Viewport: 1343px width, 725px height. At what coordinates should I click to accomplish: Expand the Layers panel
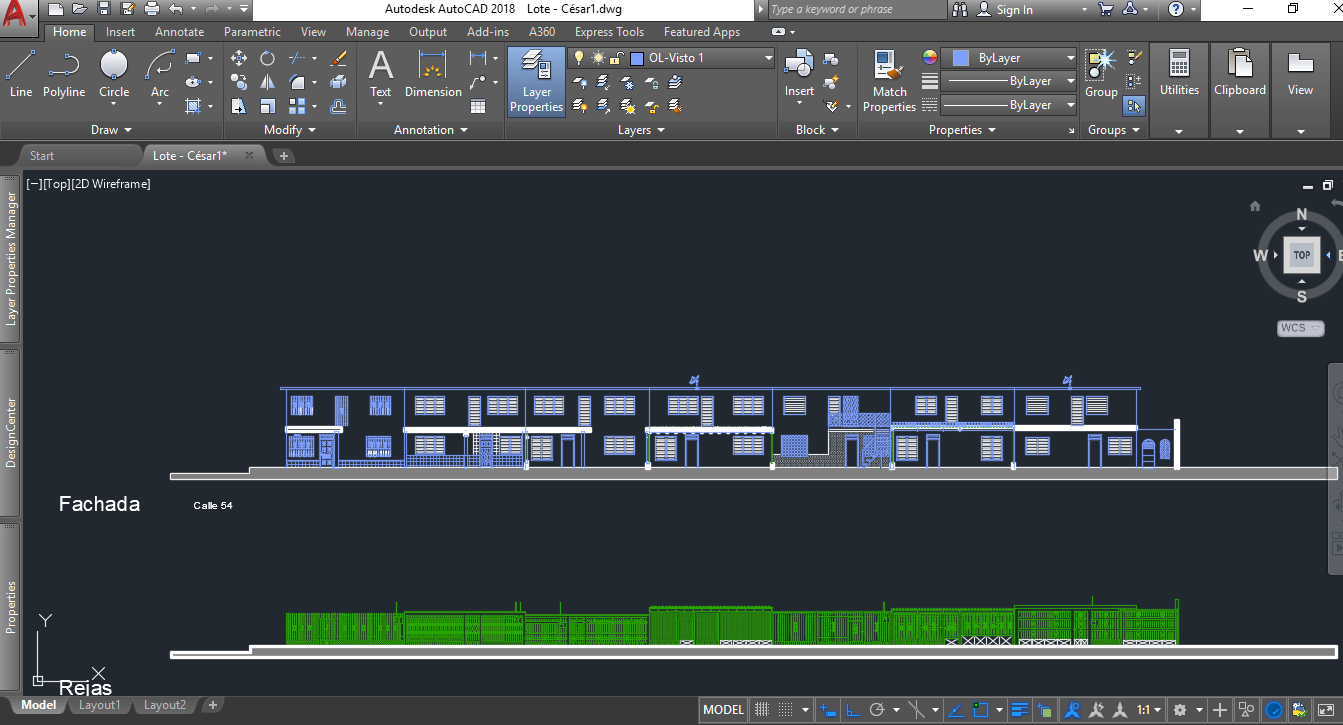click(641, 130)
